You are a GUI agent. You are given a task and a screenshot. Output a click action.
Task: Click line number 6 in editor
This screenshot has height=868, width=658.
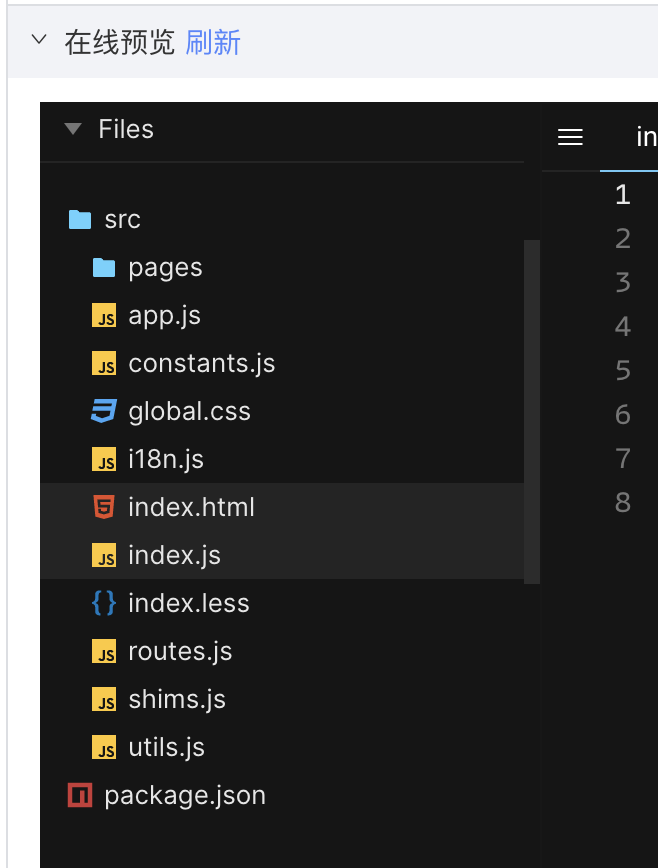[x=623, y=414]
